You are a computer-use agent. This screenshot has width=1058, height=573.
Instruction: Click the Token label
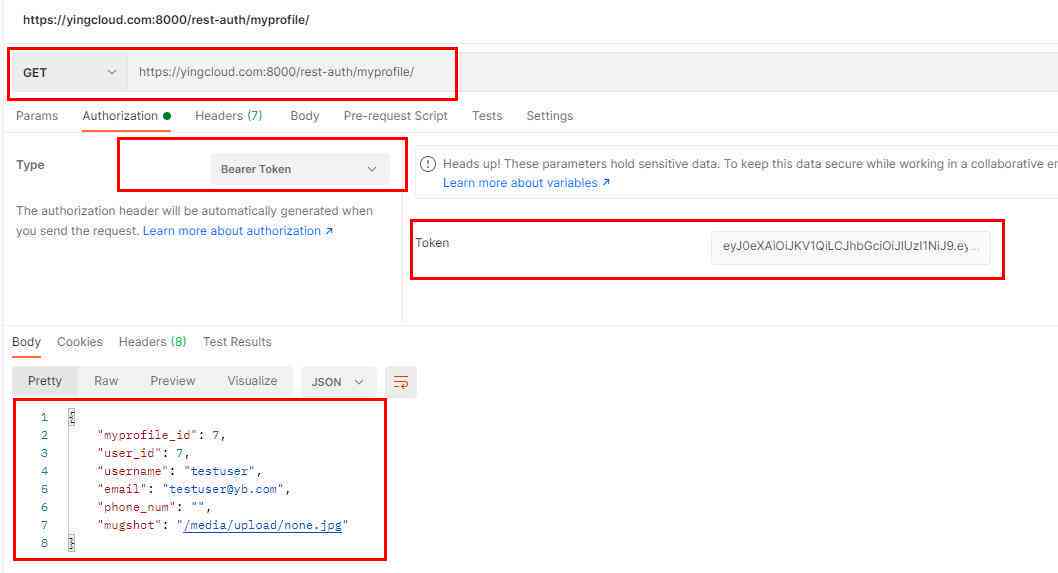[x=433, y=243]
